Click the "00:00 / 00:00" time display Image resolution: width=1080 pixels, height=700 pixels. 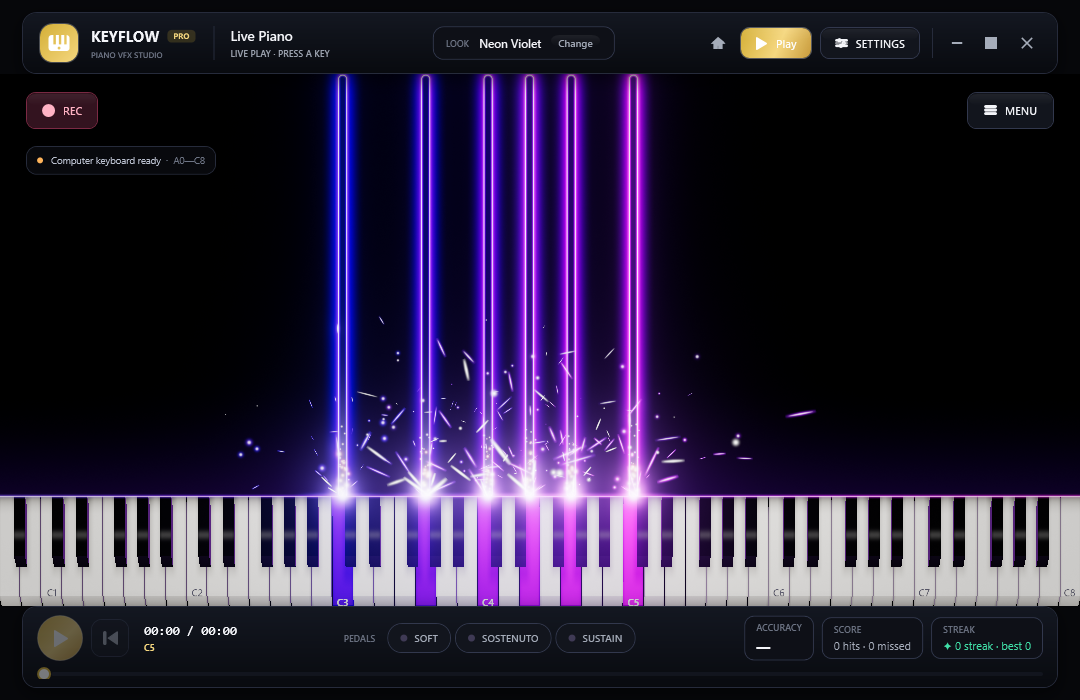click(x=190, y=631)
